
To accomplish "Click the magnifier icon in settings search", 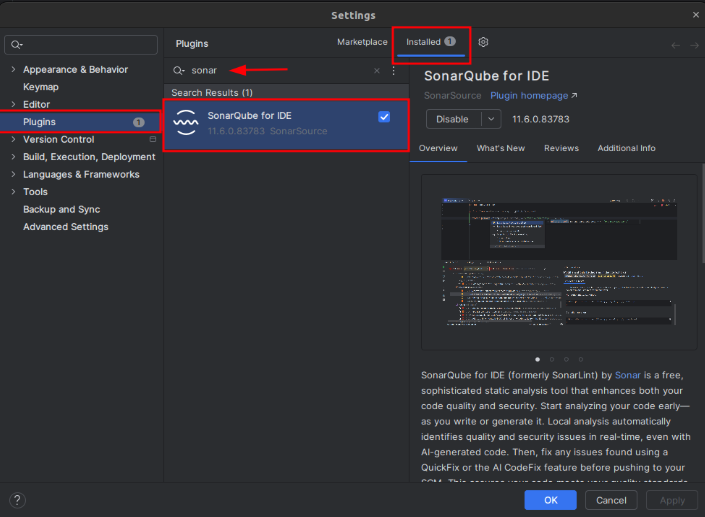I will coord(16,45).
